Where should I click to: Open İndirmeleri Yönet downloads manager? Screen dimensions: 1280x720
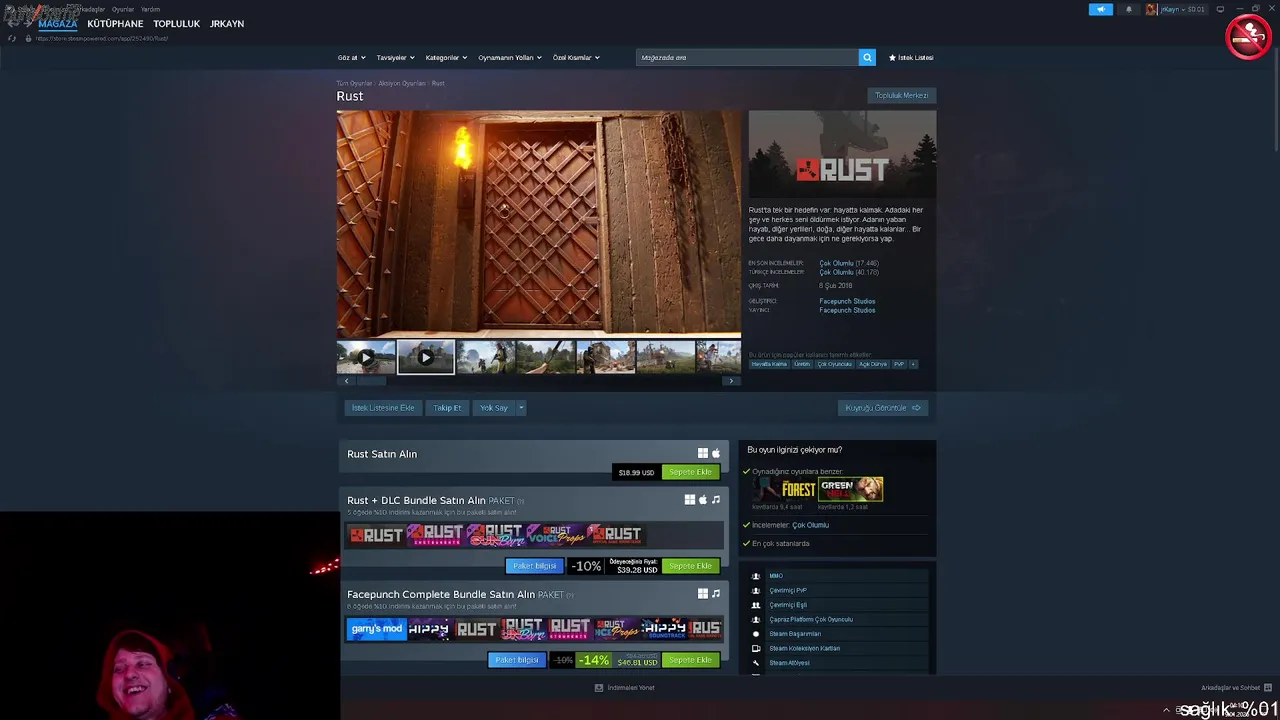click(625, 688)
